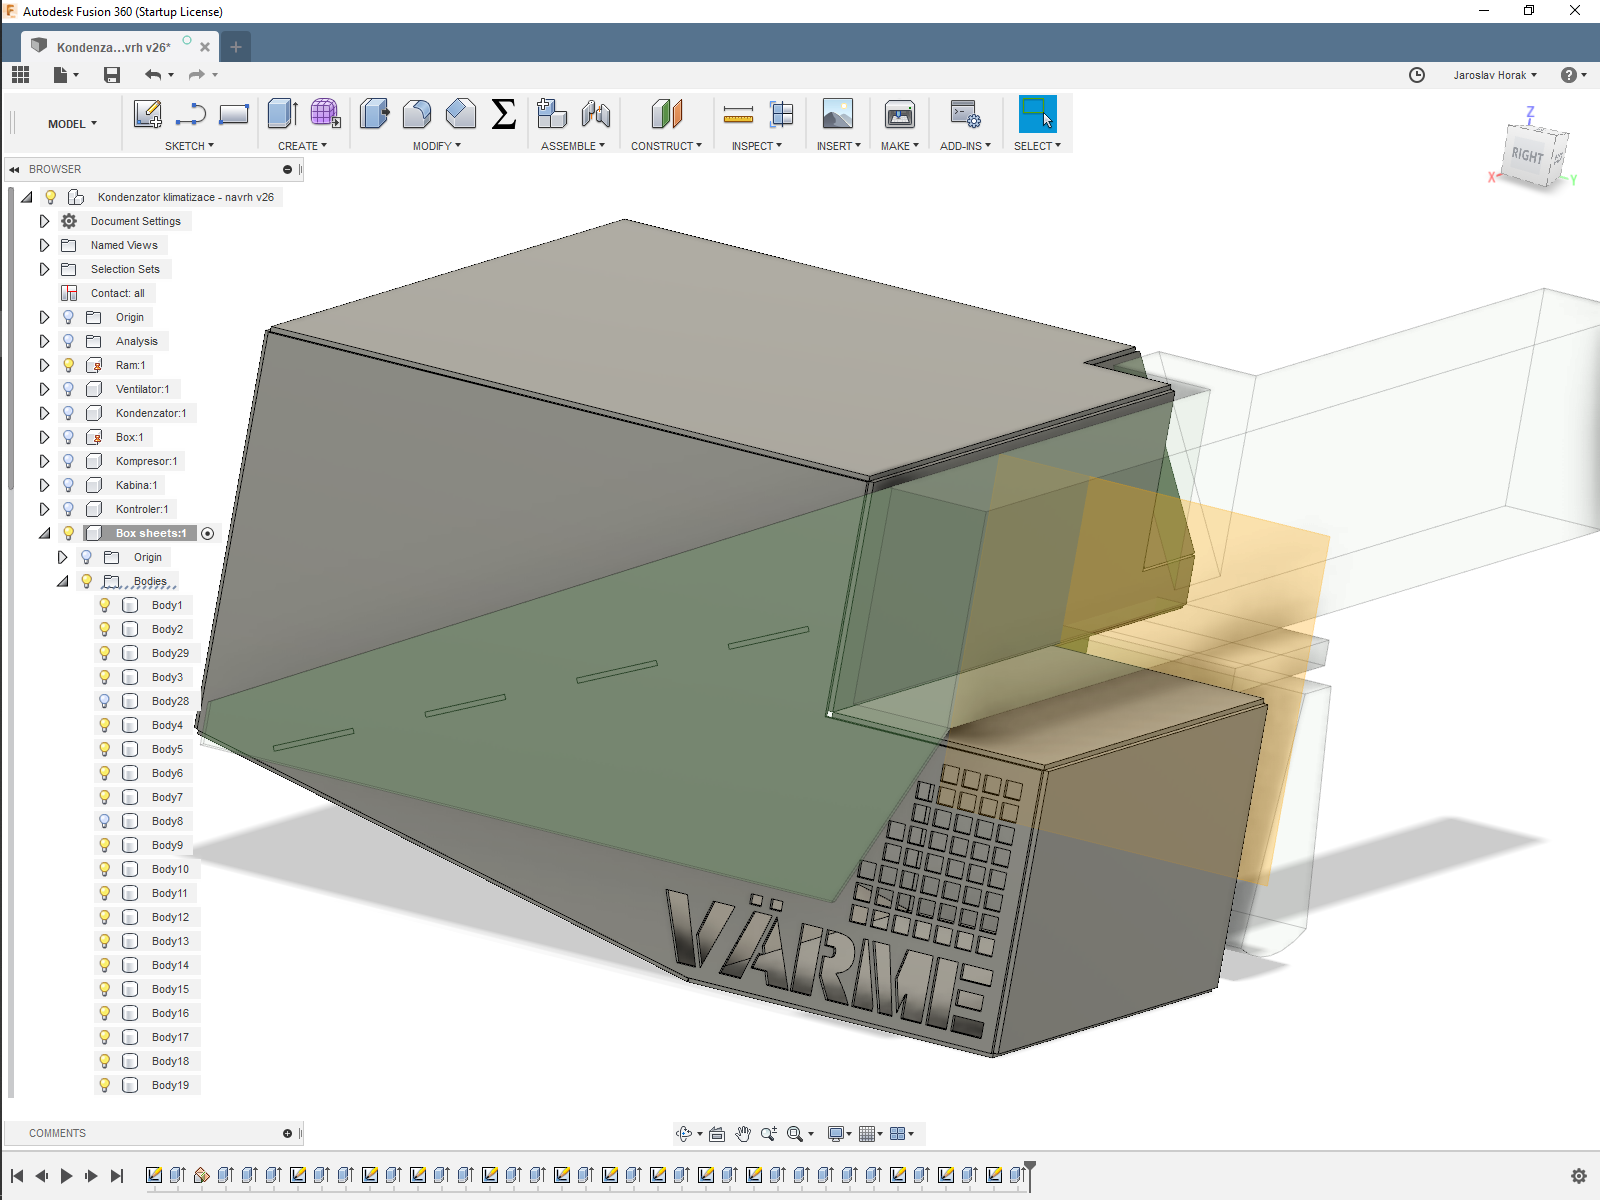Toggle visibility of Ventilator:1 component
This screenshot has height=1200, width=1600.
[x=68, y=389]
